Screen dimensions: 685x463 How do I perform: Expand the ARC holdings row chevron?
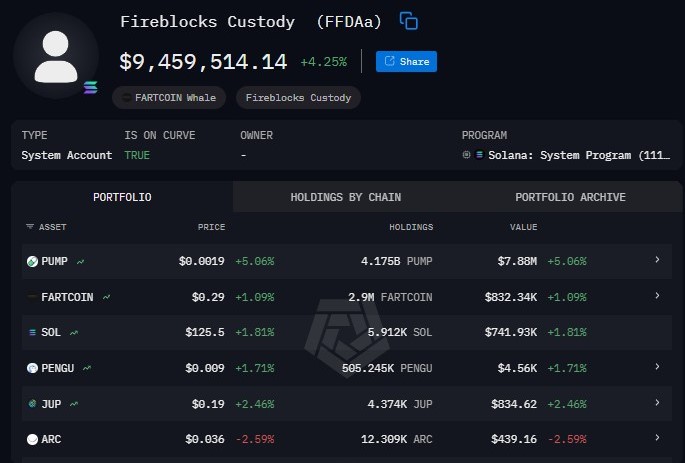pos(657,438)
